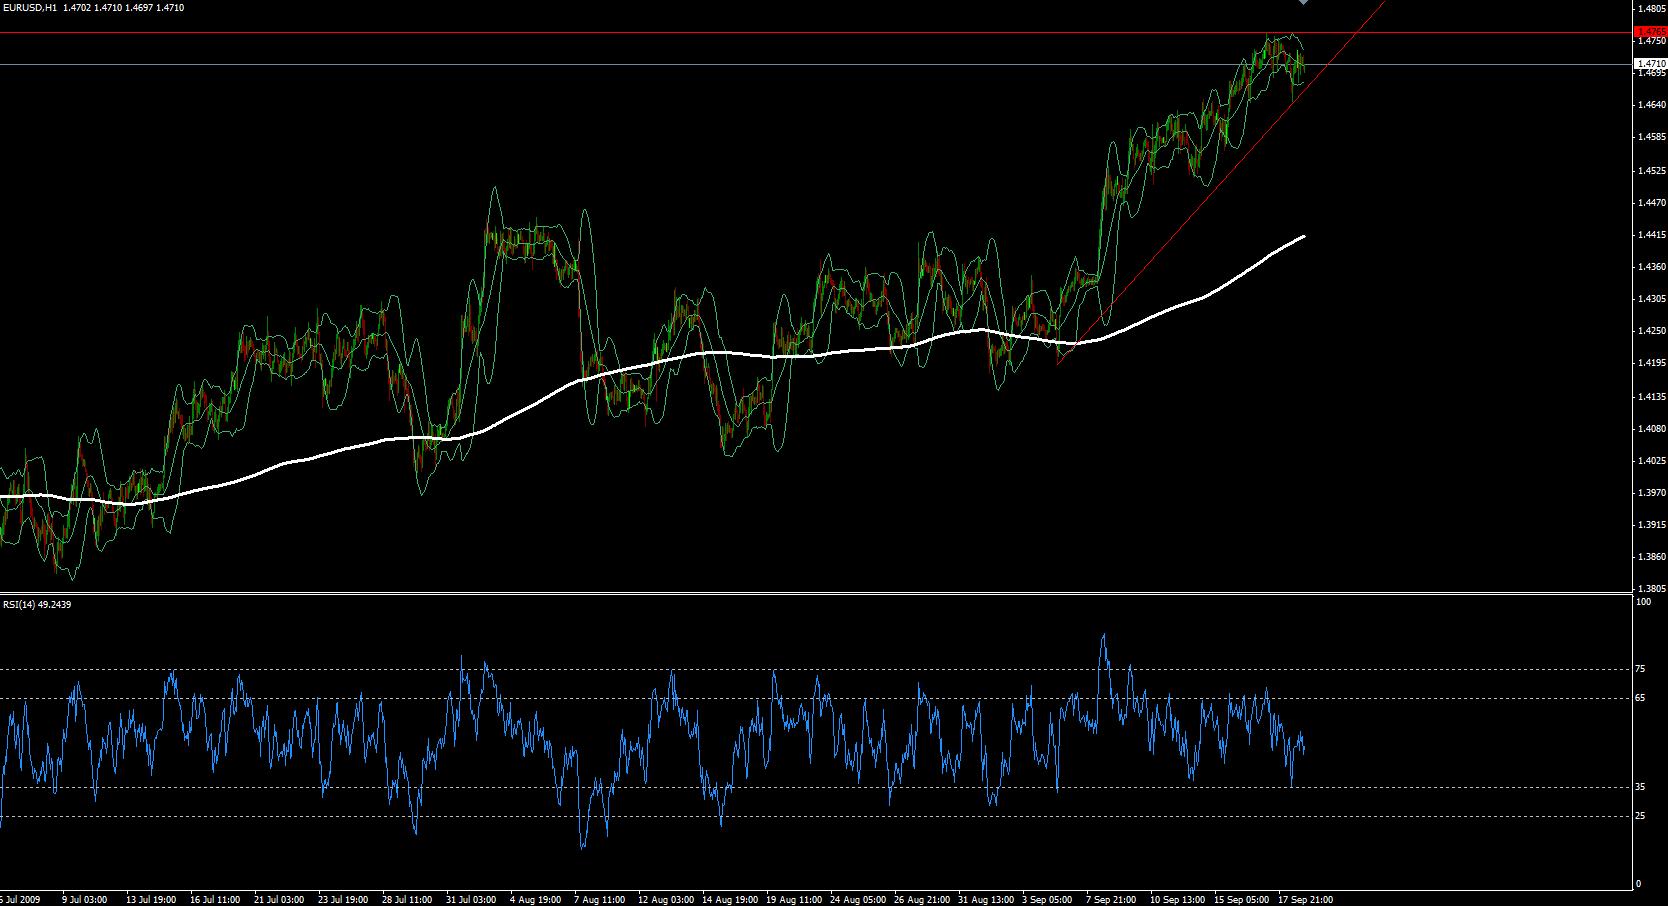Click the EURUSD,H1 chart title label
The image size is (1668, 906).
(x=30, y=8)
